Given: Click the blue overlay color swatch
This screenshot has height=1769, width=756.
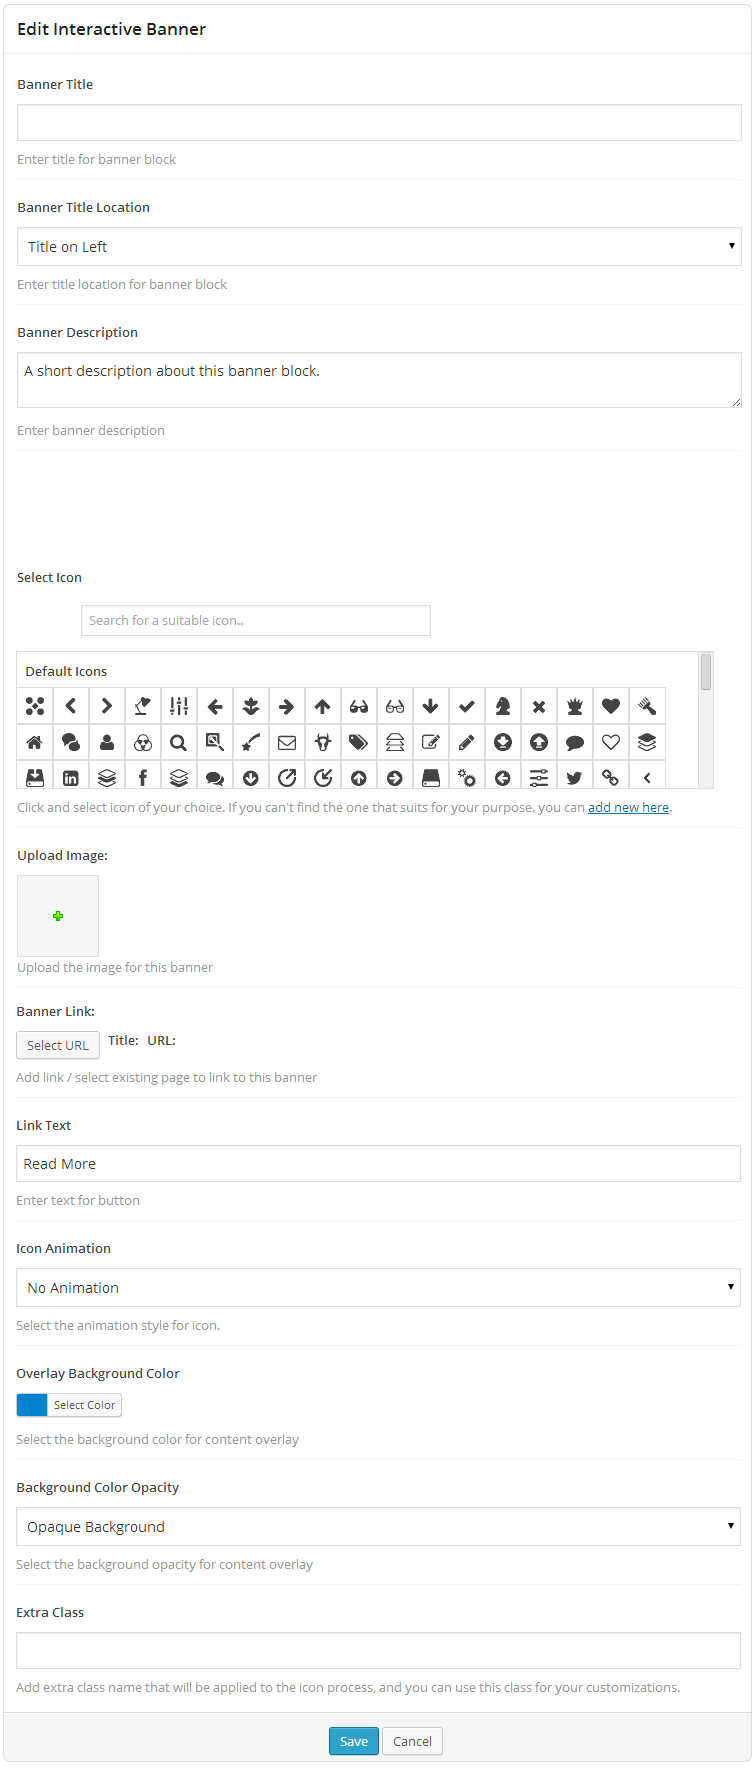Looking at the screenshot, I should (x=32, y=1405).
